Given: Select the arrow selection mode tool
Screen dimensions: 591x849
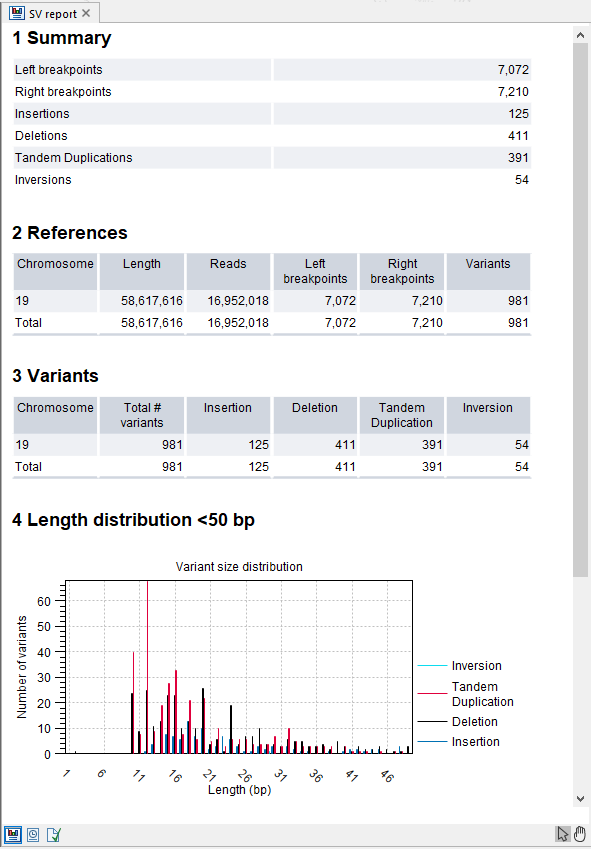Looking at the screenshot, I should coord(563,834).
